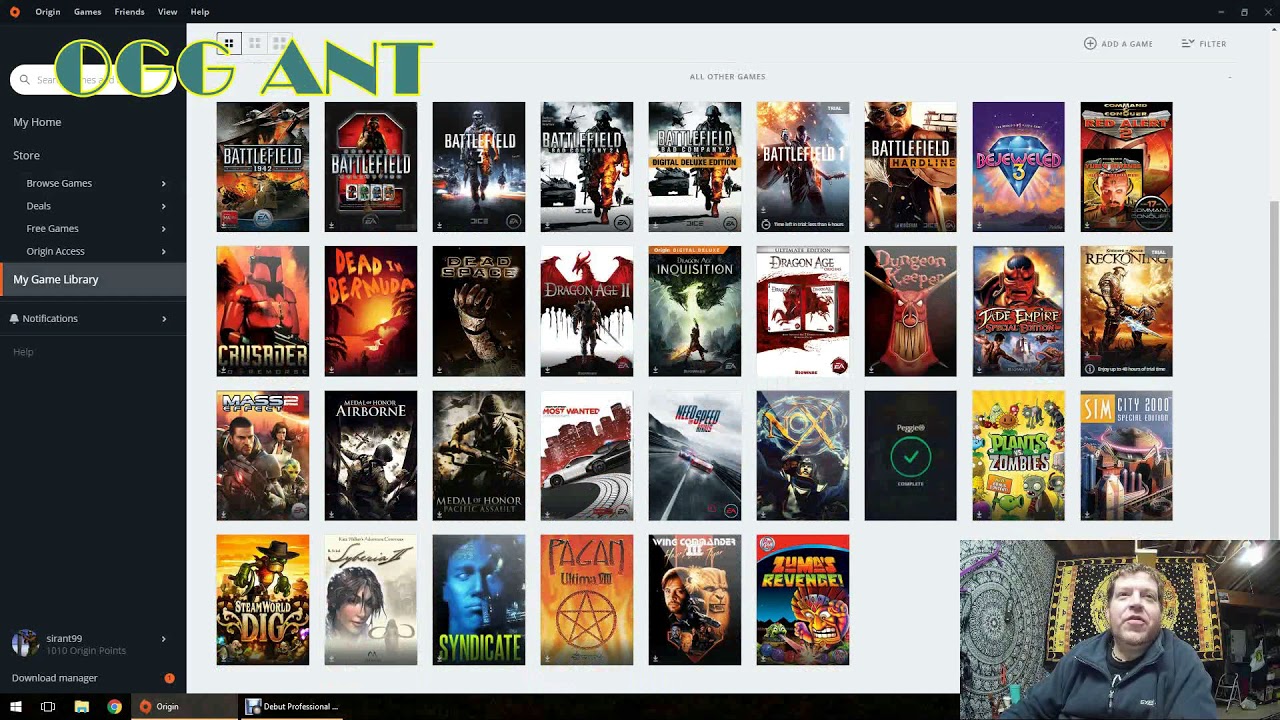Launch Chrome from the taskbar
This screenshot has width=1280, height=720.
[114, 707]
